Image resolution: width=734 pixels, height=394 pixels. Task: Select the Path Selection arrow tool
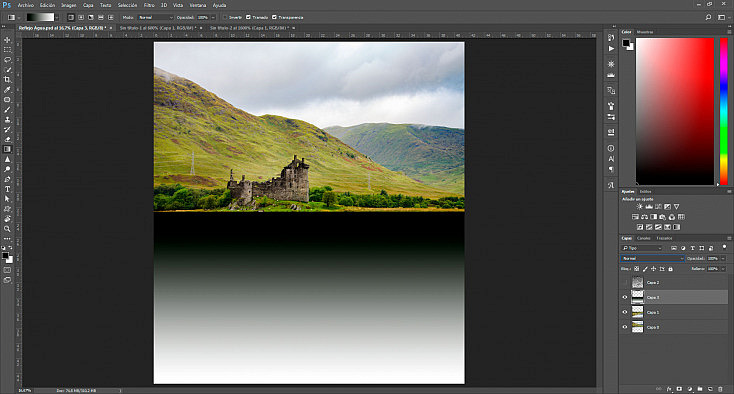coord(7,199)
